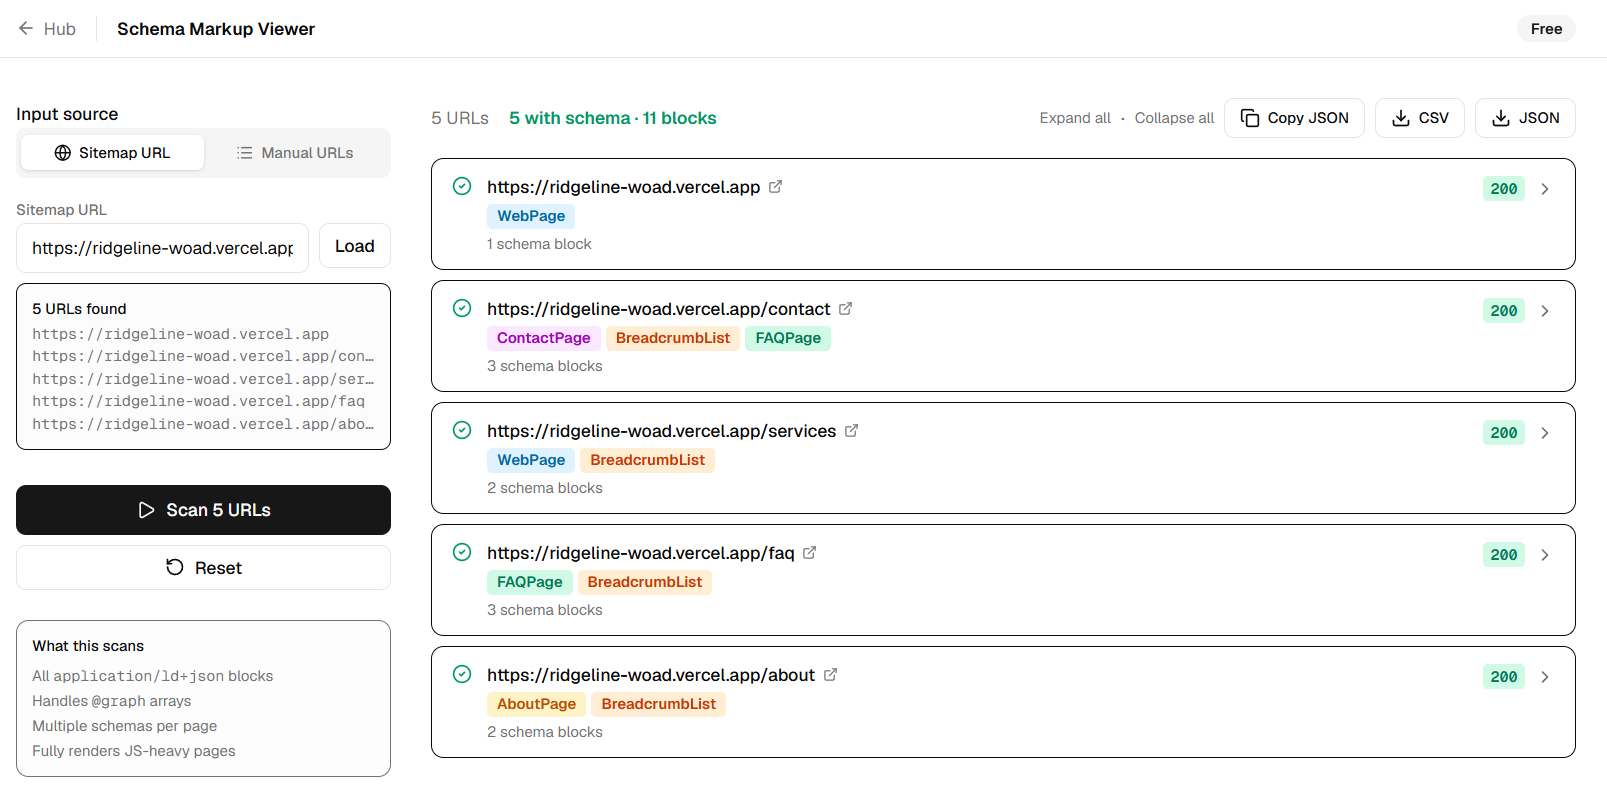Screen dimensions: 1607x808
Task: Open external link icon for /contact URL
Action: pyautogui.click(x=845, y=308)
